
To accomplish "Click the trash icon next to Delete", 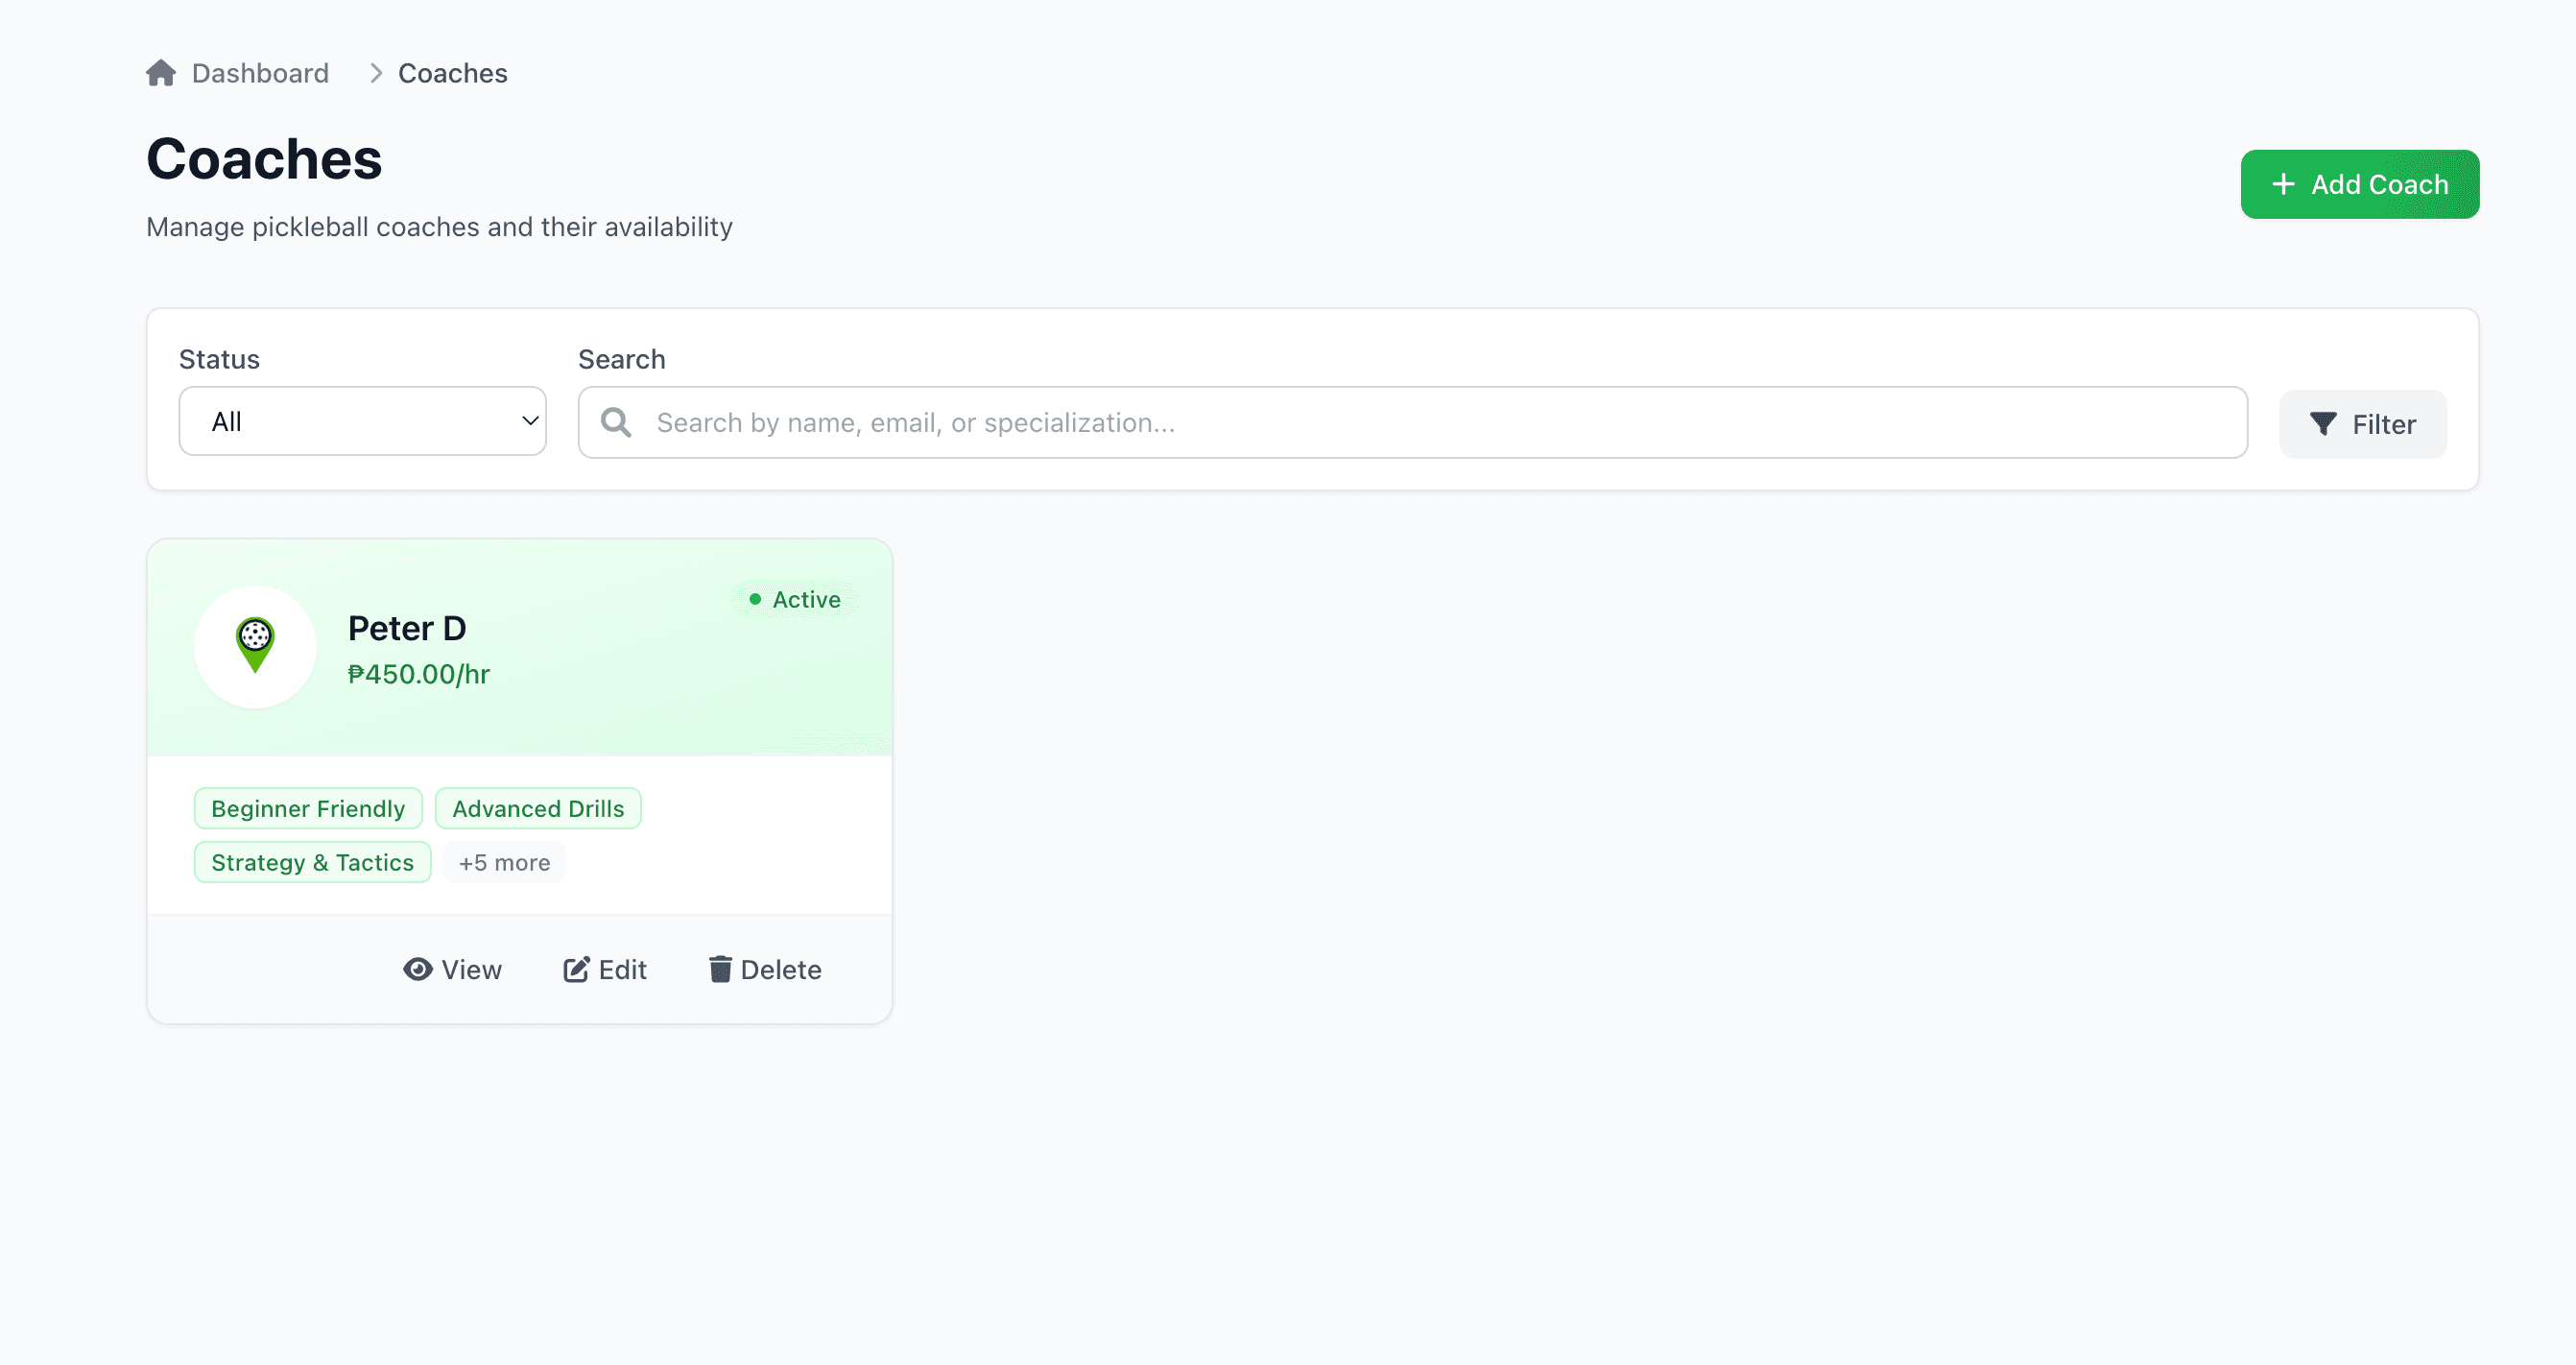I will tap(721, 969).
